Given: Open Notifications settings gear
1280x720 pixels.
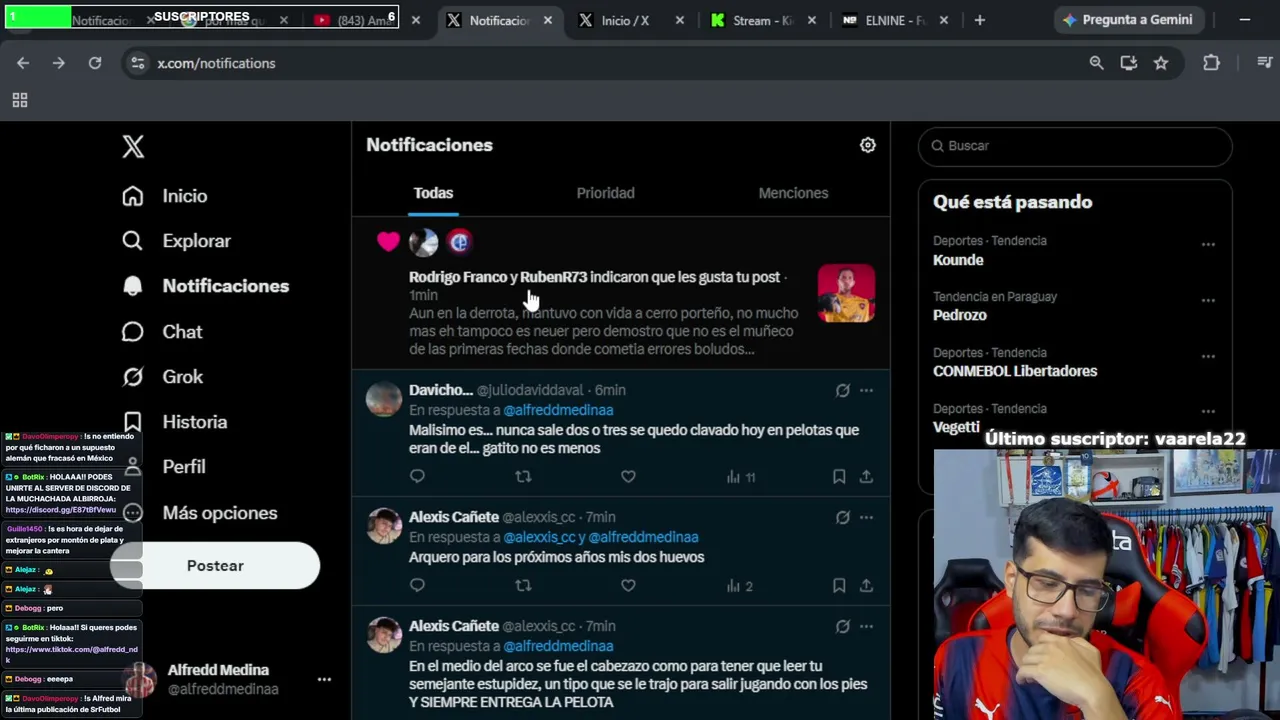Looking at the screenshot, I should [868, 145].
